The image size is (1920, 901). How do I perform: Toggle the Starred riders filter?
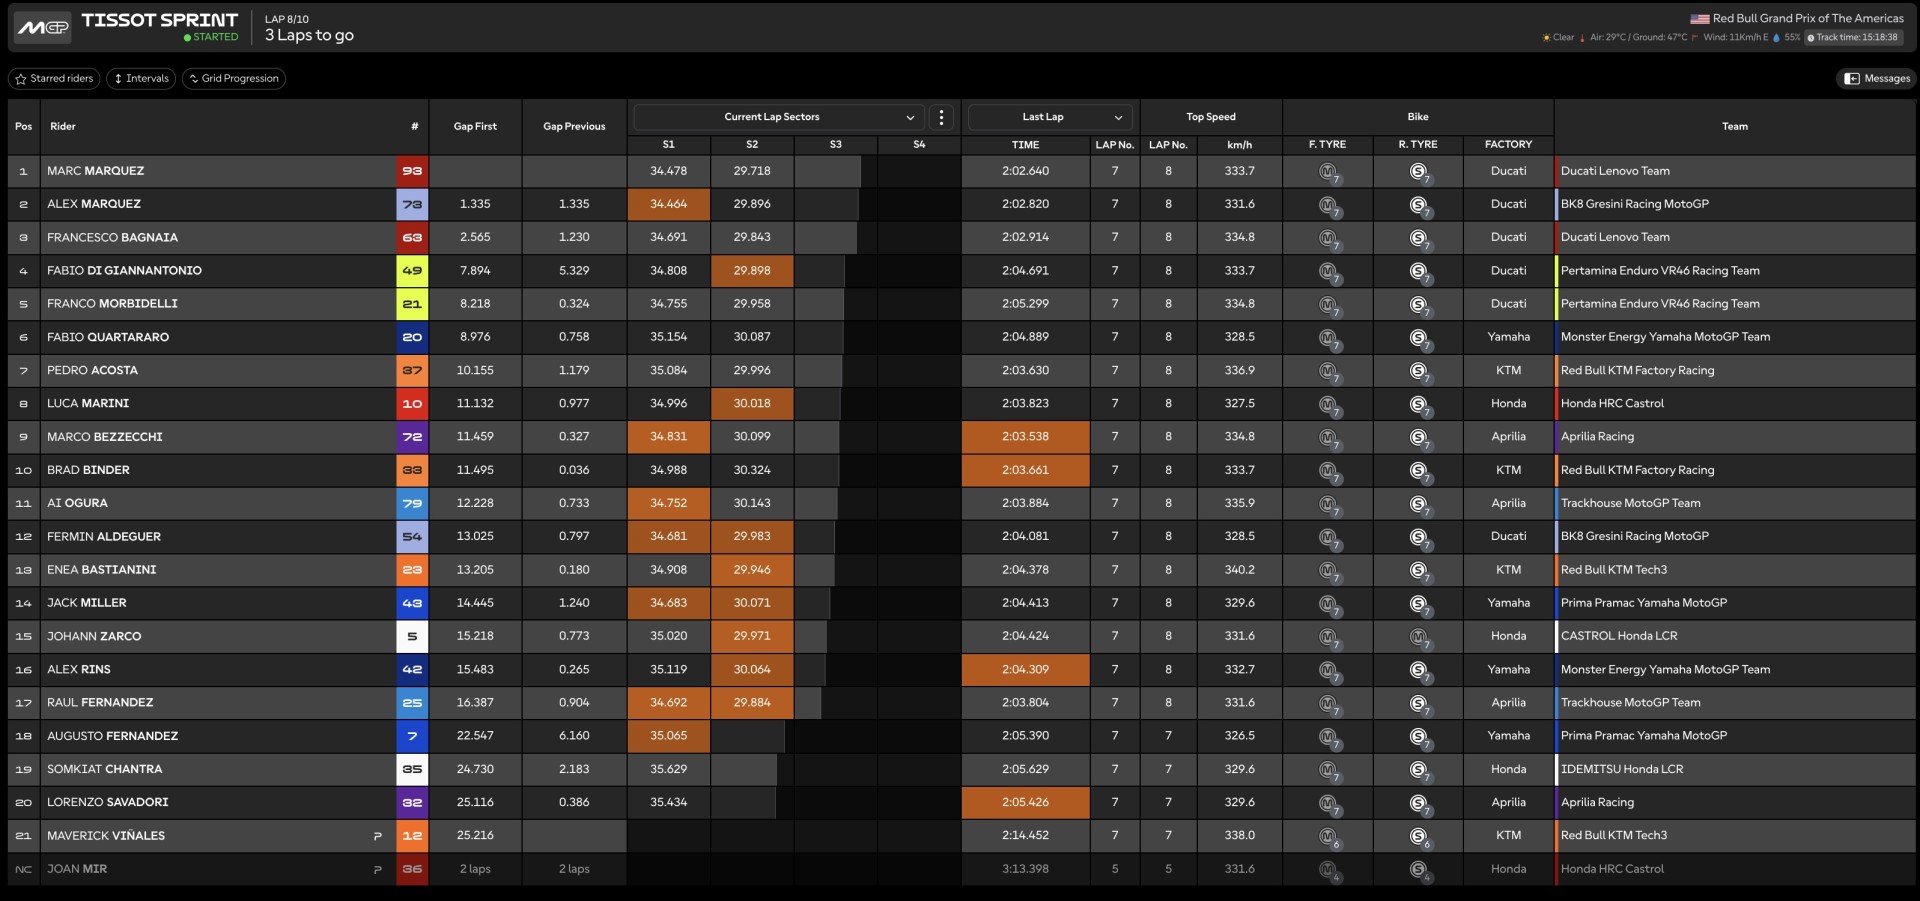tap(54, 78)
